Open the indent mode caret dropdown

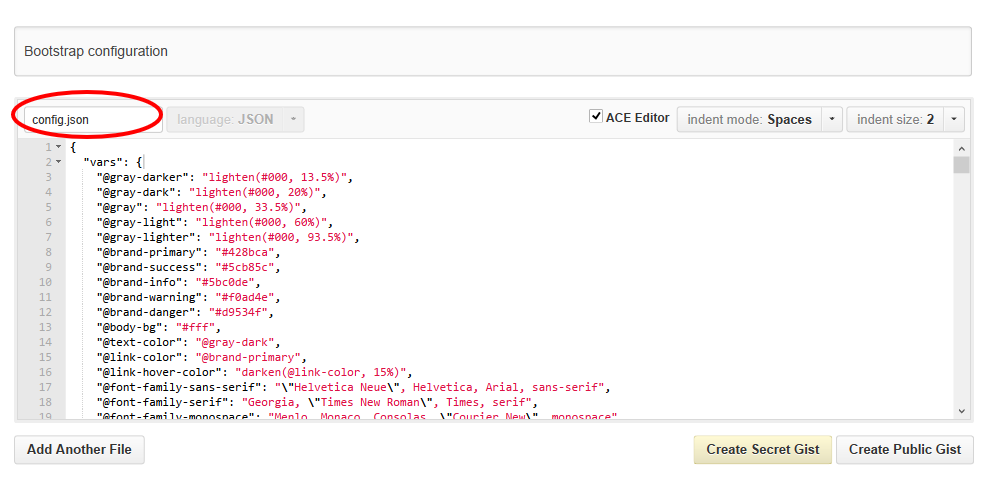point(832,119)
